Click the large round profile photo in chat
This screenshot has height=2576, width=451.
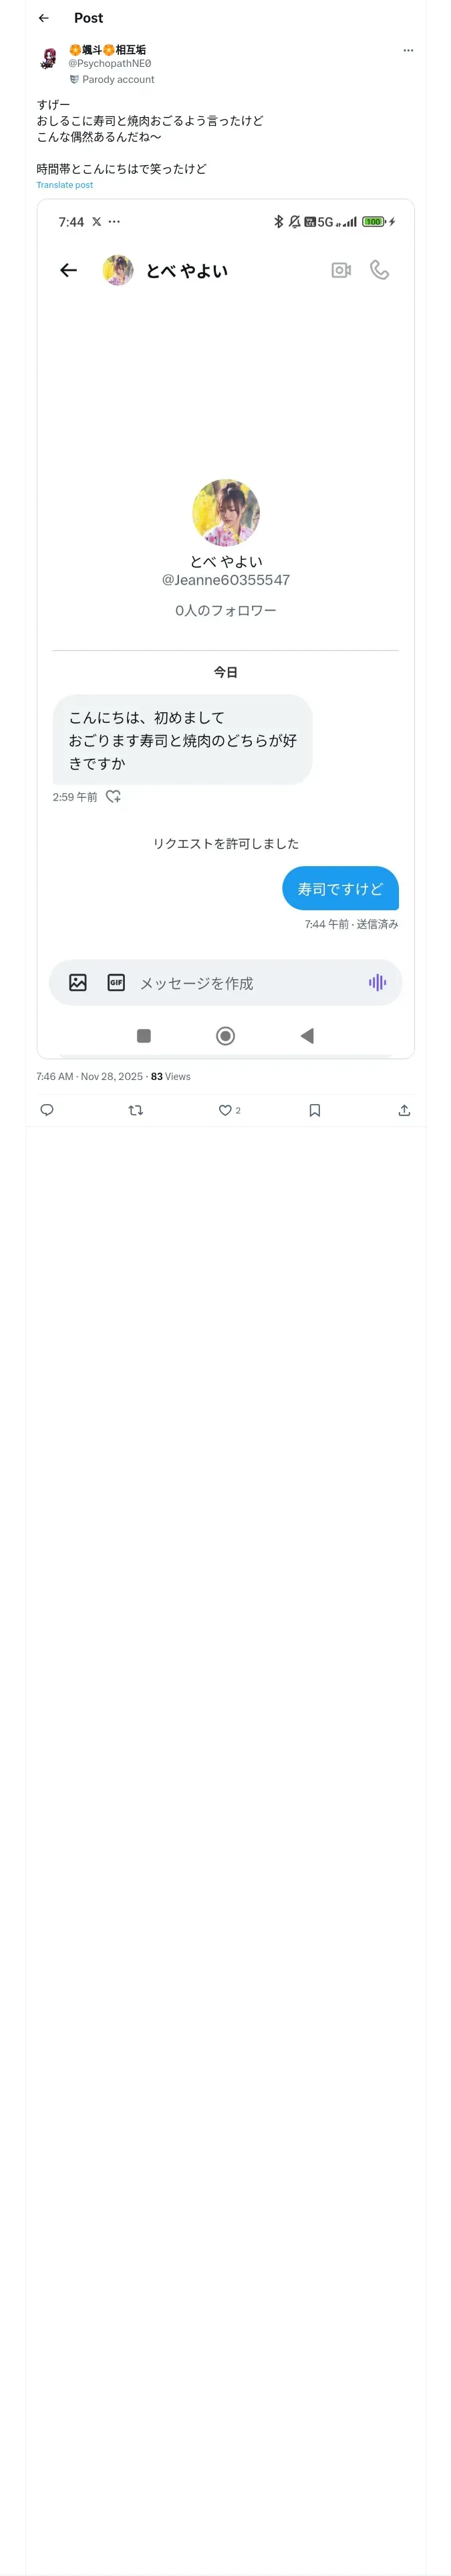point(226,512)
